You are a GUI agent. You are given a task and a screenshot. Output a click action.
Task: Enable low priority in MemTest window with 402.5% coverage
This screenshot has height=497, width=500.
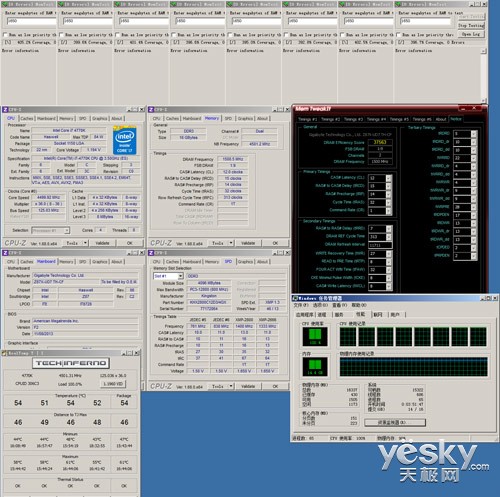(342, 34)
